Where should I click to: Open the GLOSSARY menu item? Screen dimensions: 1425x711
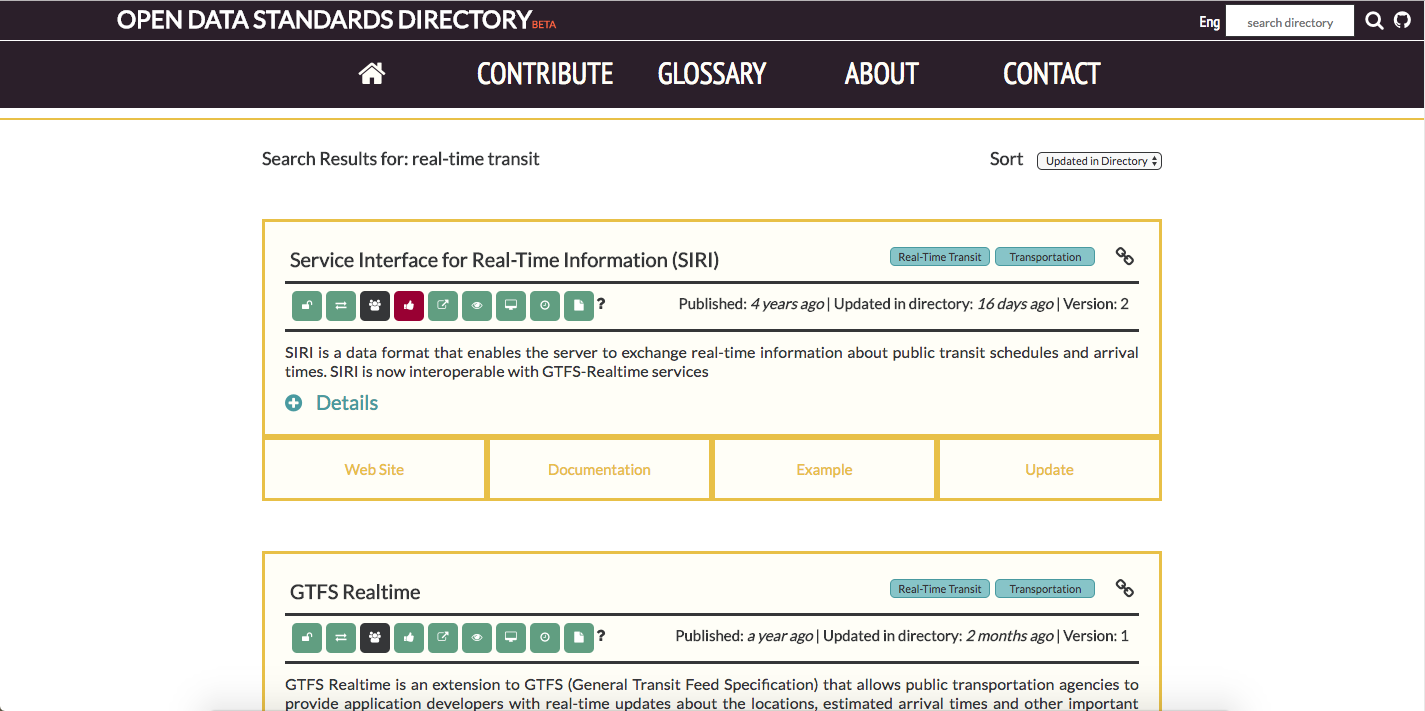pos(712,74)
